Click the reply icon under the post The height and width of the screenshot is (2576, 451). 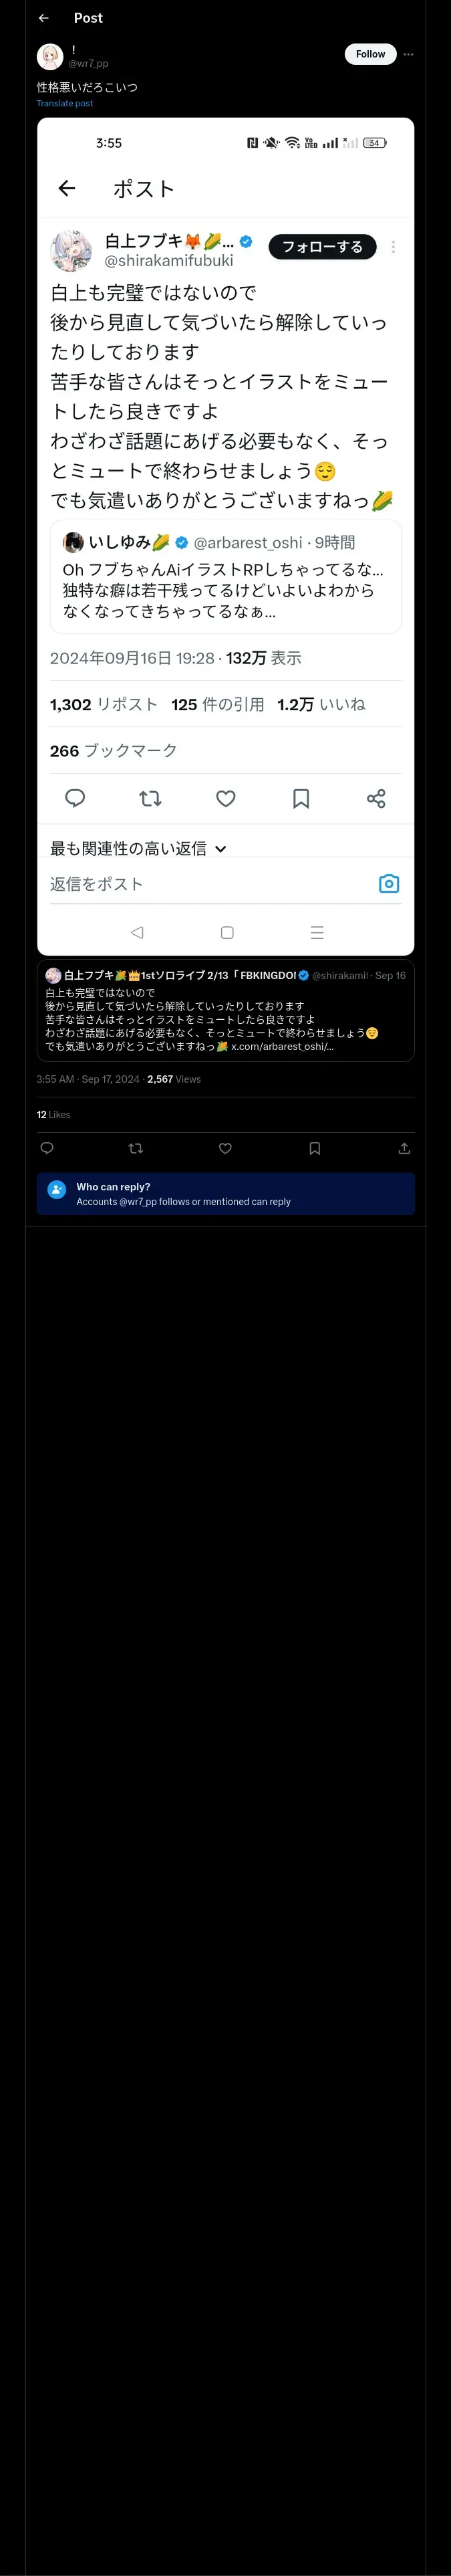(x=46, y=1148)
